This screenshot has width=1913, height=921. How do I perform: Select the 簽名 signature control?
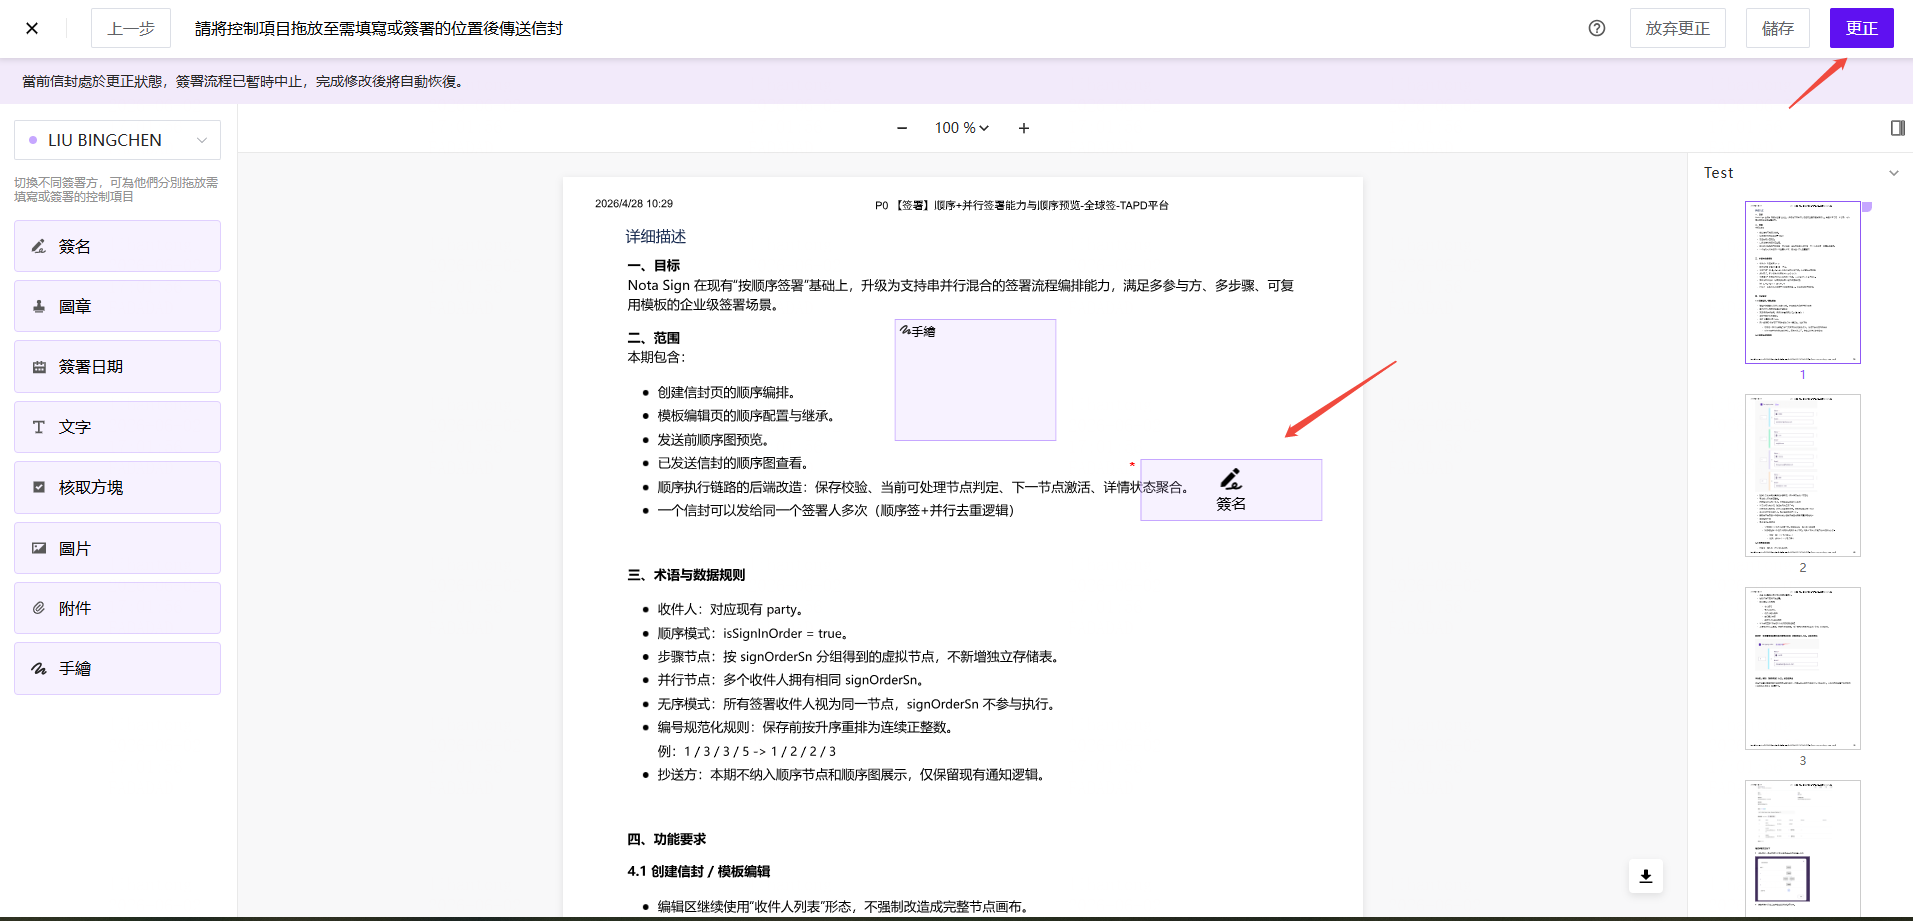pyautogui.click(x=117, y=246)
